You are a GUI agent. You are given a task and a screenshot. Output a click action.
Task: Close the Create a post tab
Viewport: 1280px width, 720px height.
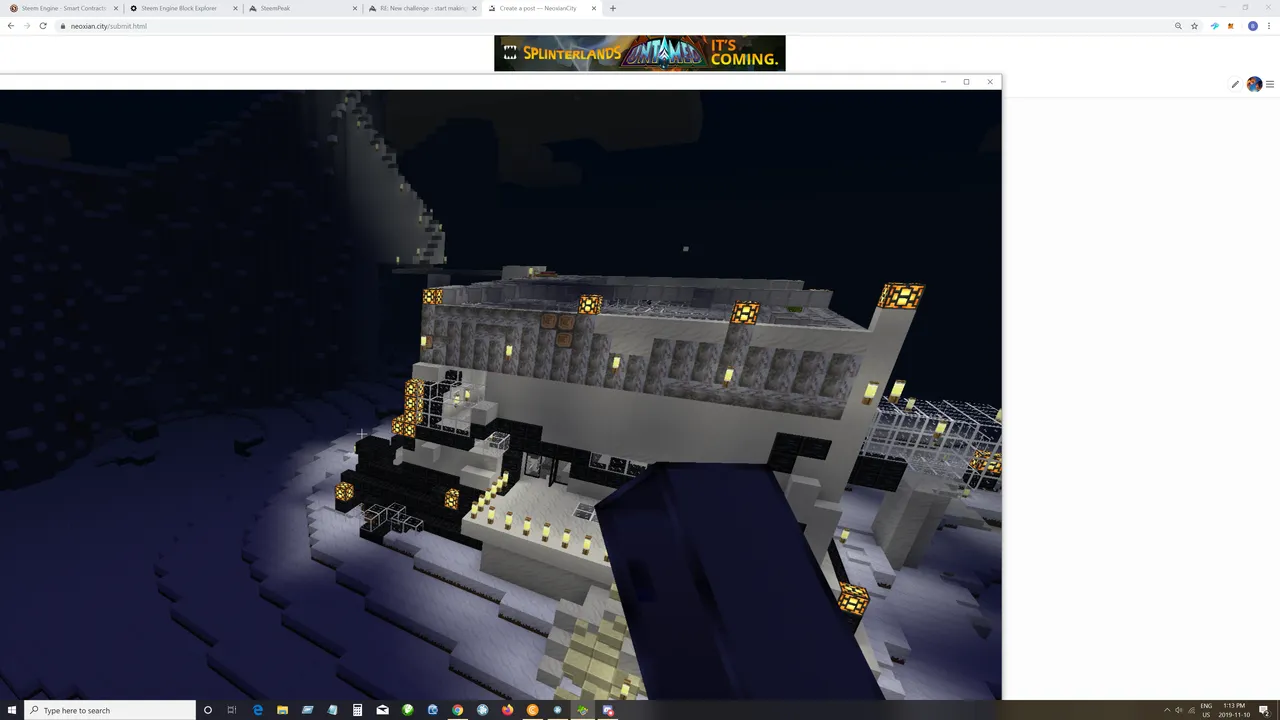[594, 8]
